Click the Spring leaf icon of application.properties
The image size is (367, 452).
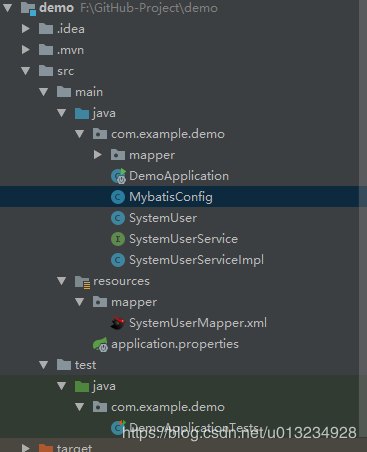[100, 344]
